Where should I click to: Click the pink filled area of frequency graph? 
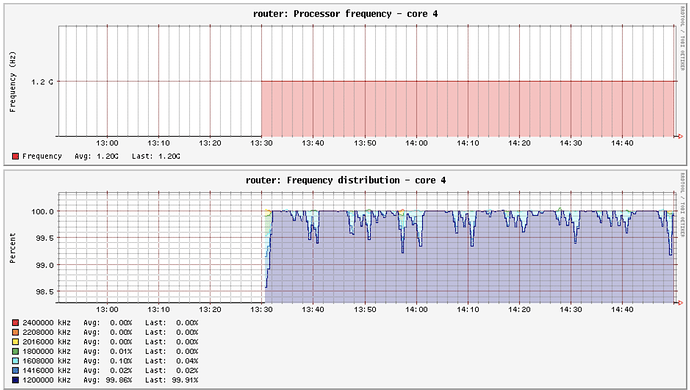pyautogui.click(x=467, y=109)
